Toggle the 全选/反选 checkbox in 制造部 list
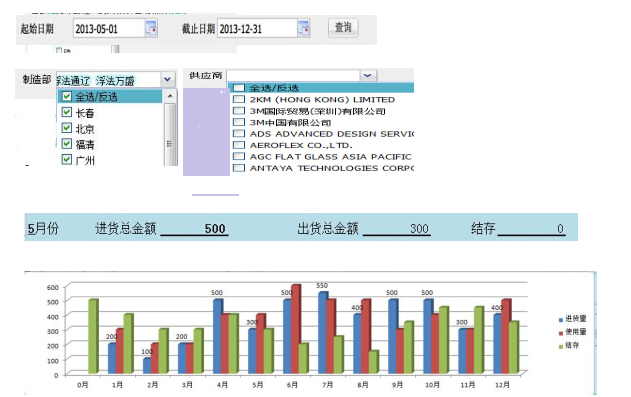 [67, 96]
